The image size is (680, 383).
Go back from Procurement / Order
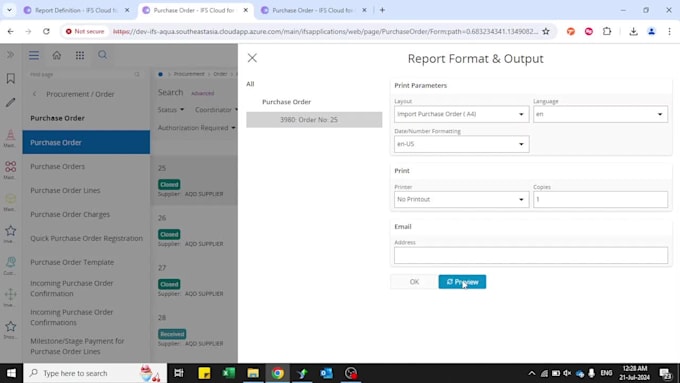click(35, 94)
